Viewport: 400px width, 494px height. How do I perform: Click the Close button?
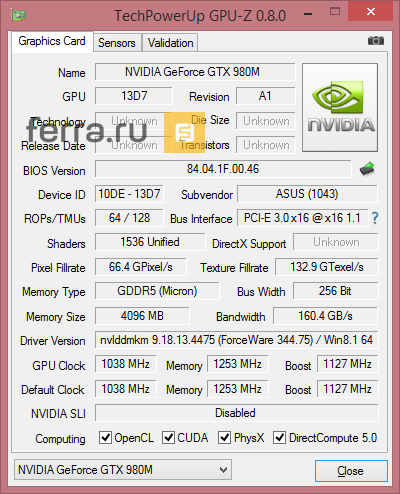coord(351,471)
